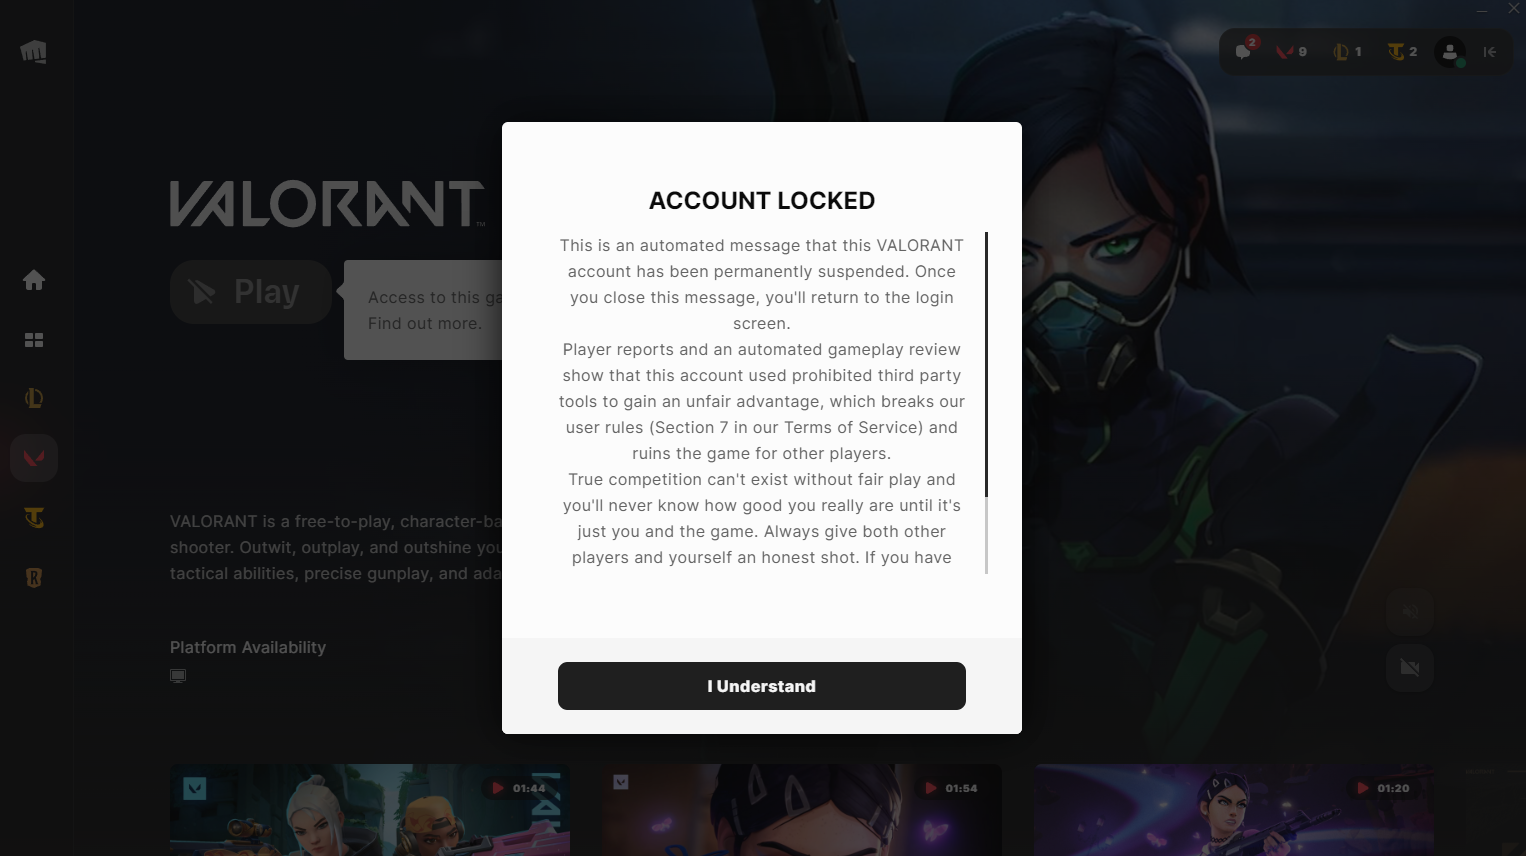Screen dimensions: 1526x856
Task: Play the 01:44 video thumbnail
Action: point(370,810)
